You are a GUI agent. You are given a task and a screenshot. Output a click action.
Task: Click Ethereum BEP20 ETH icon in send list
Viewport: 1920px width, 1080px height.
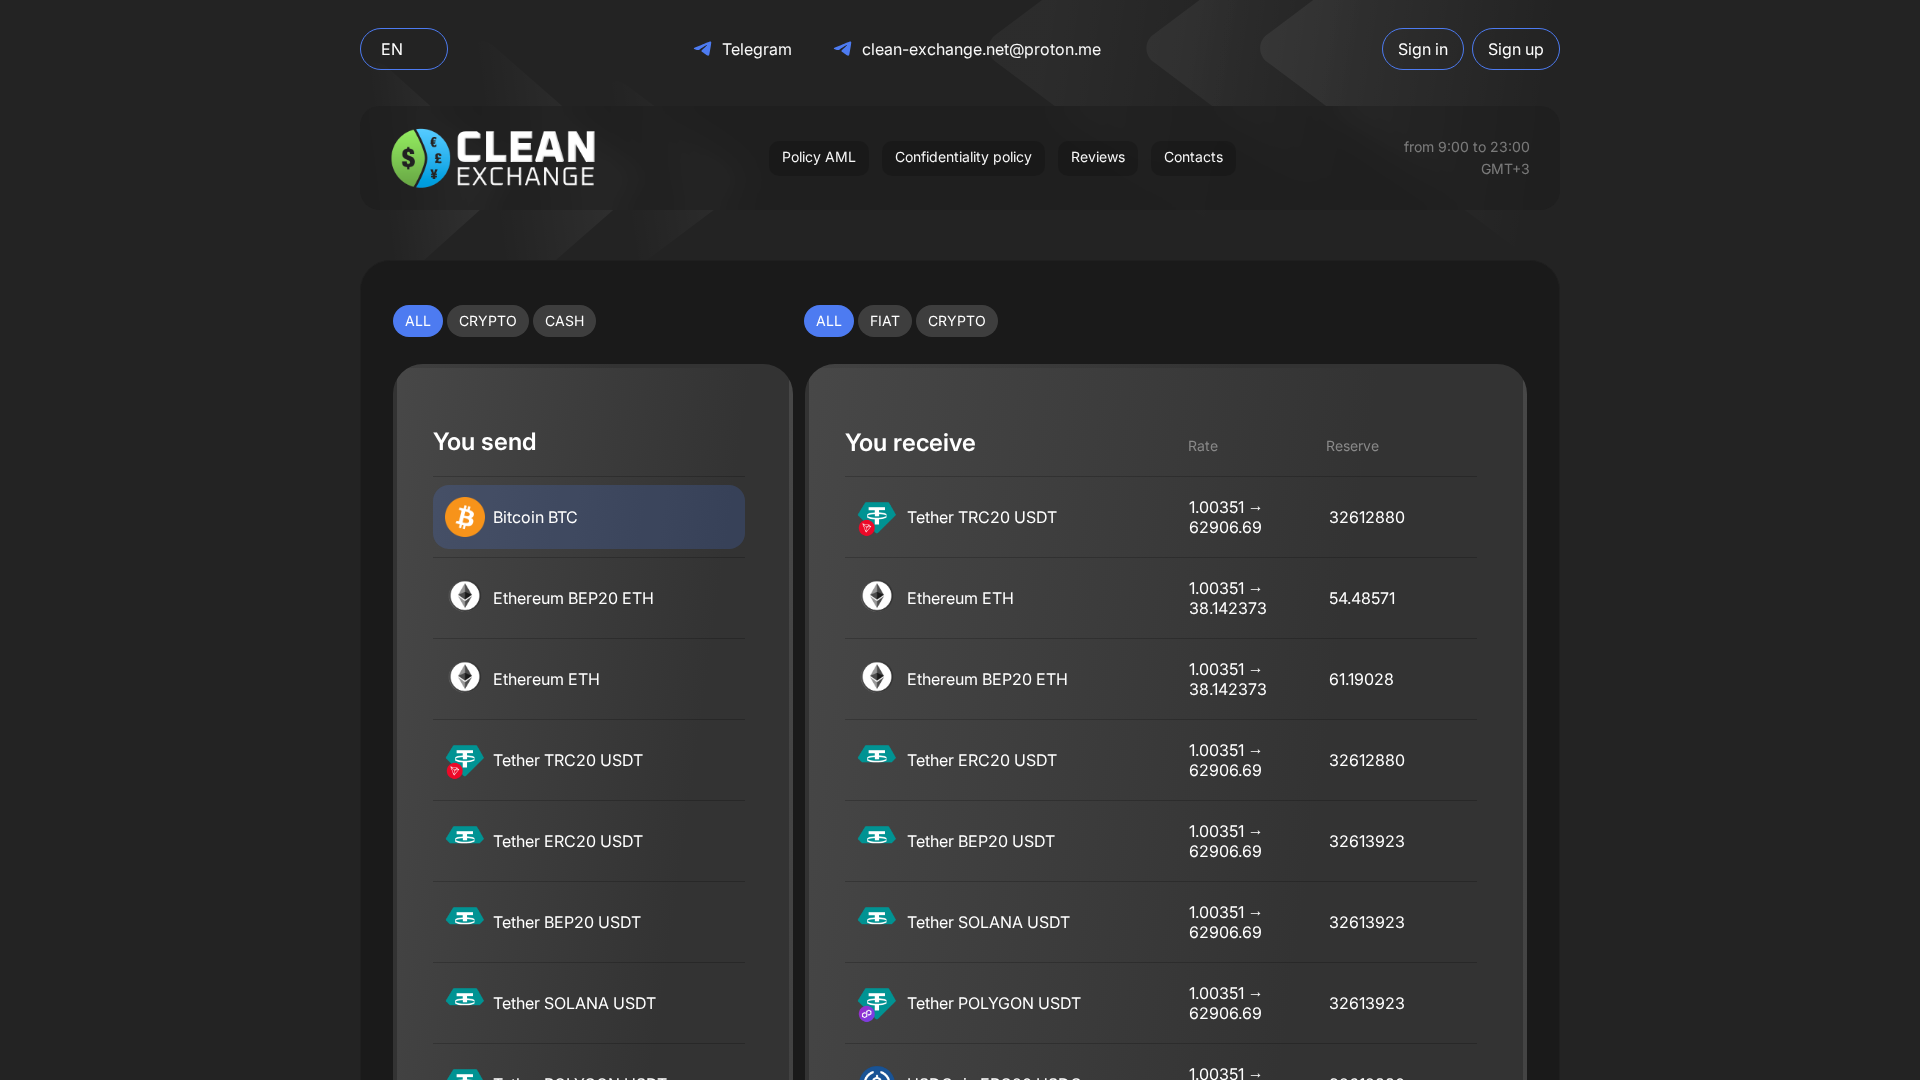pyautogui.click(x=465, y=596)
